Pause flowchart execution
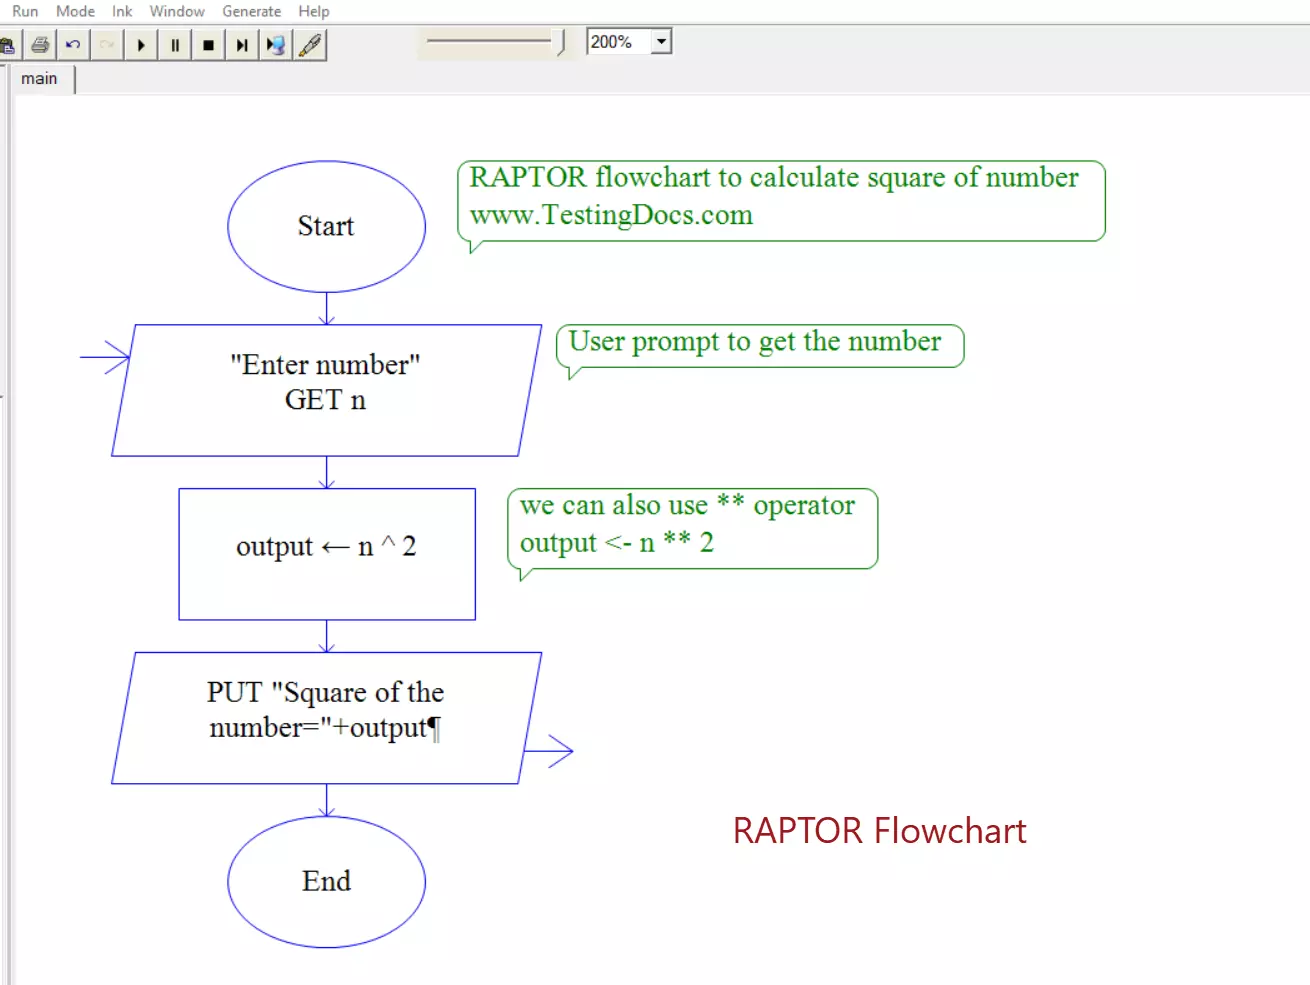The width and height of the screenshot is (1310, 985). pyautogui.click(x=175, y=45)
